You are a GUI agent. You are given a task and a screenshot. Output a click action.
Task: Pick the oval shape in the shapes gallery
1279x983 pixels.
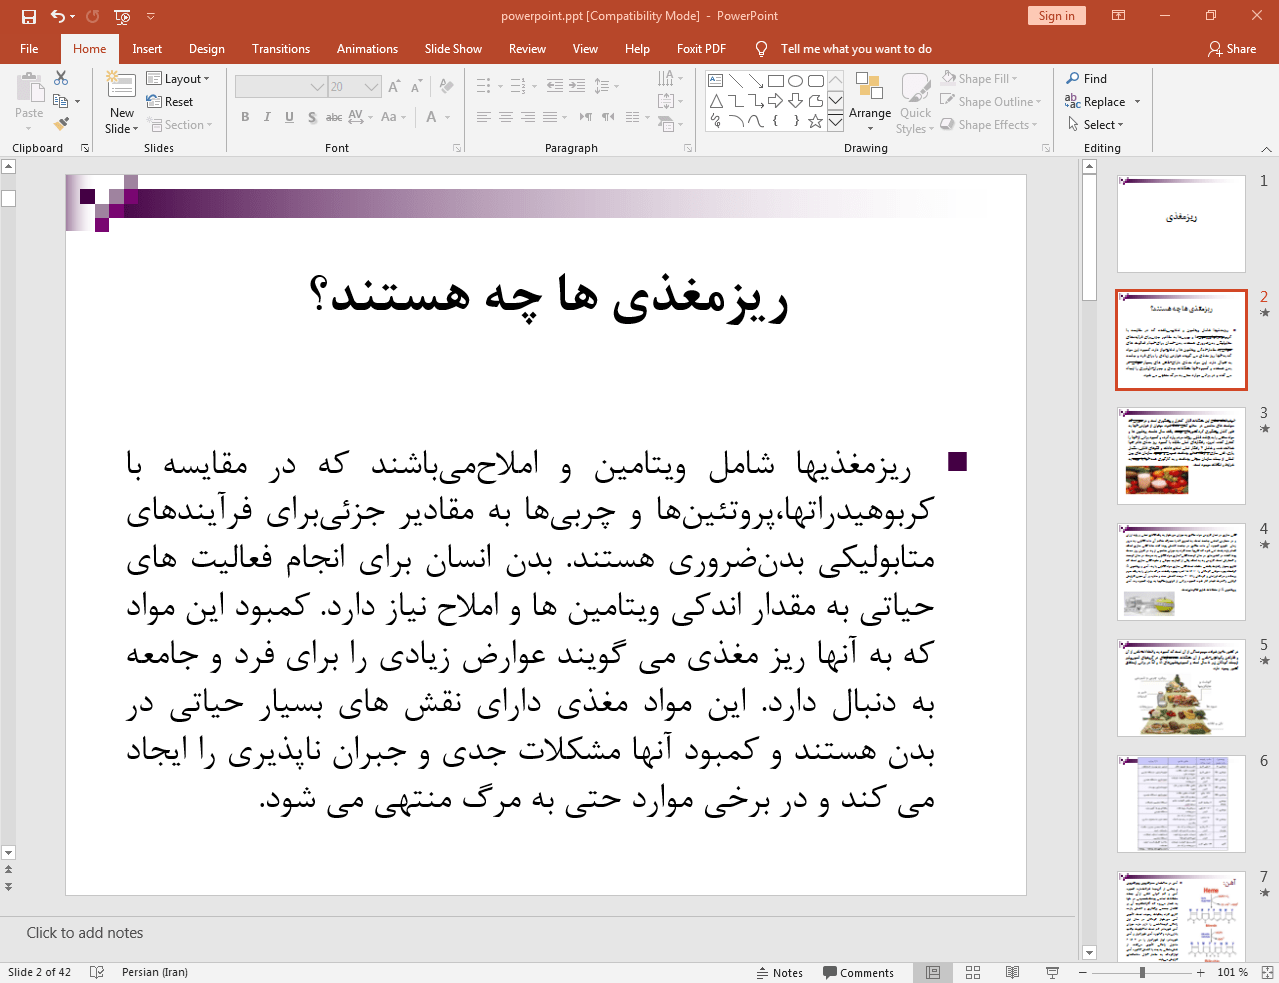[x=795, y=81]
